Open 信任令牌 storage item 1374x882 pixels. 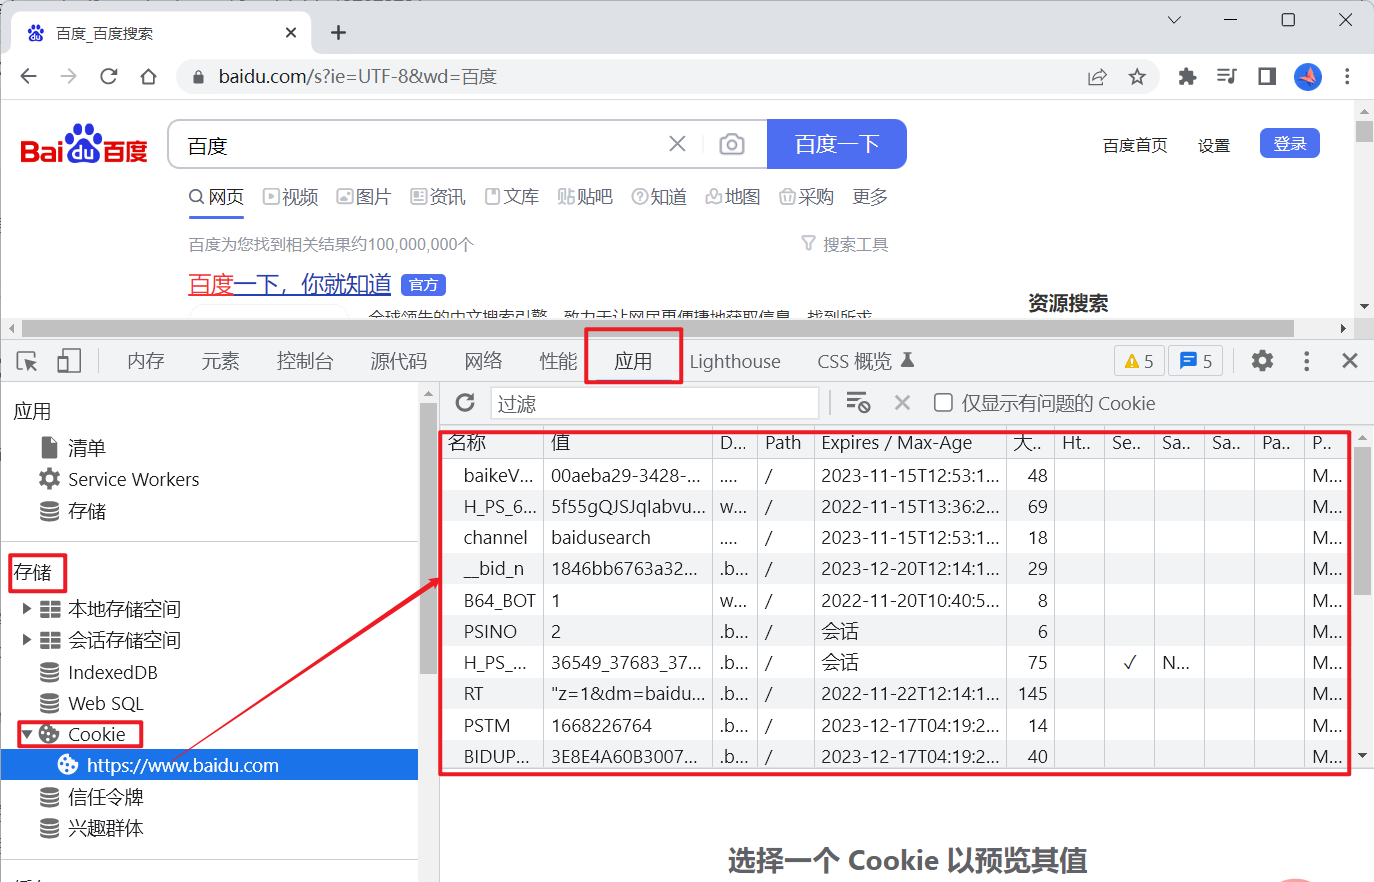(x=92, y=797)
